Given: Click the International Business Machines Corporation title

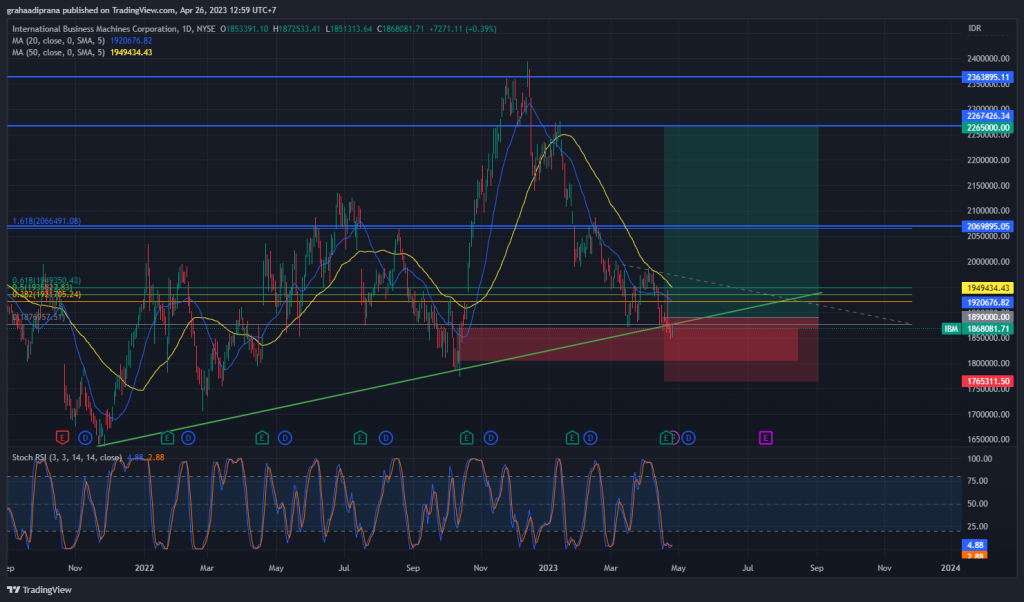Looking at the screenshot, I should pos(95,29).
